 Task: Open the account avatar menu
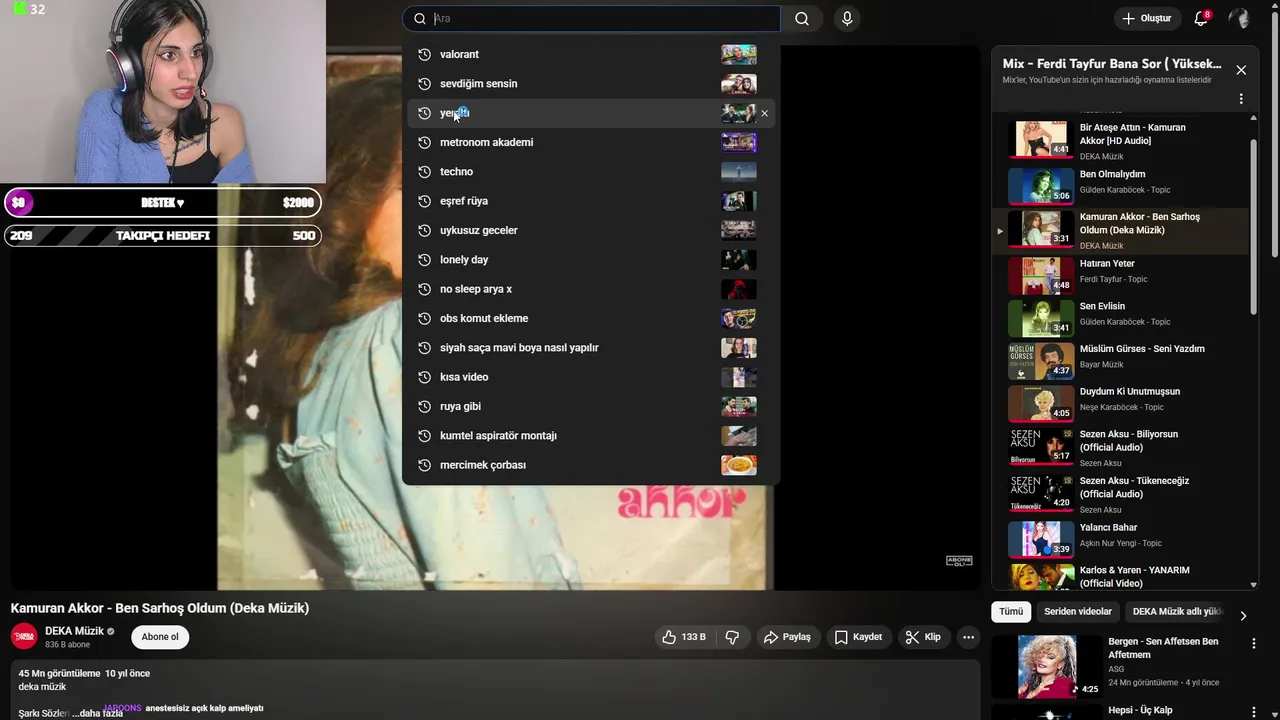click(1239, 18)
